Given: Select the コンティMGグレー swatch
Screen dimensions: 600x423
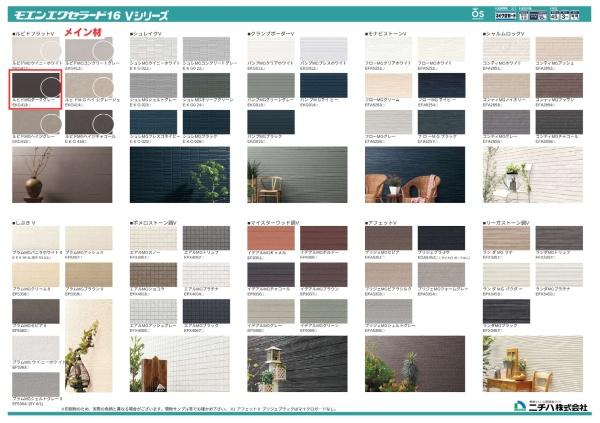Looking at the screenshot, I should point(507,122).
